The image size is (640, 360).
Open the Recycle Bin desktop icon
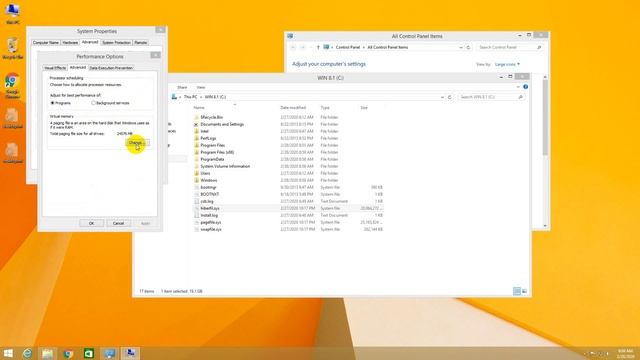(13, 48)
